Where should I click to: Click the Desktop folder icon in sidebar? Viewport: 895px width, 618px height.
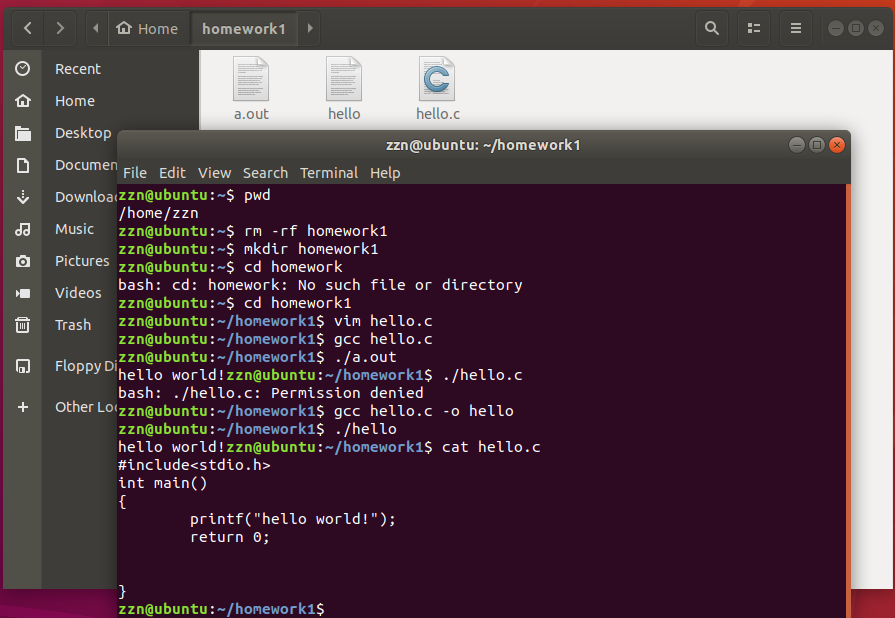click(x=23, y=133)
